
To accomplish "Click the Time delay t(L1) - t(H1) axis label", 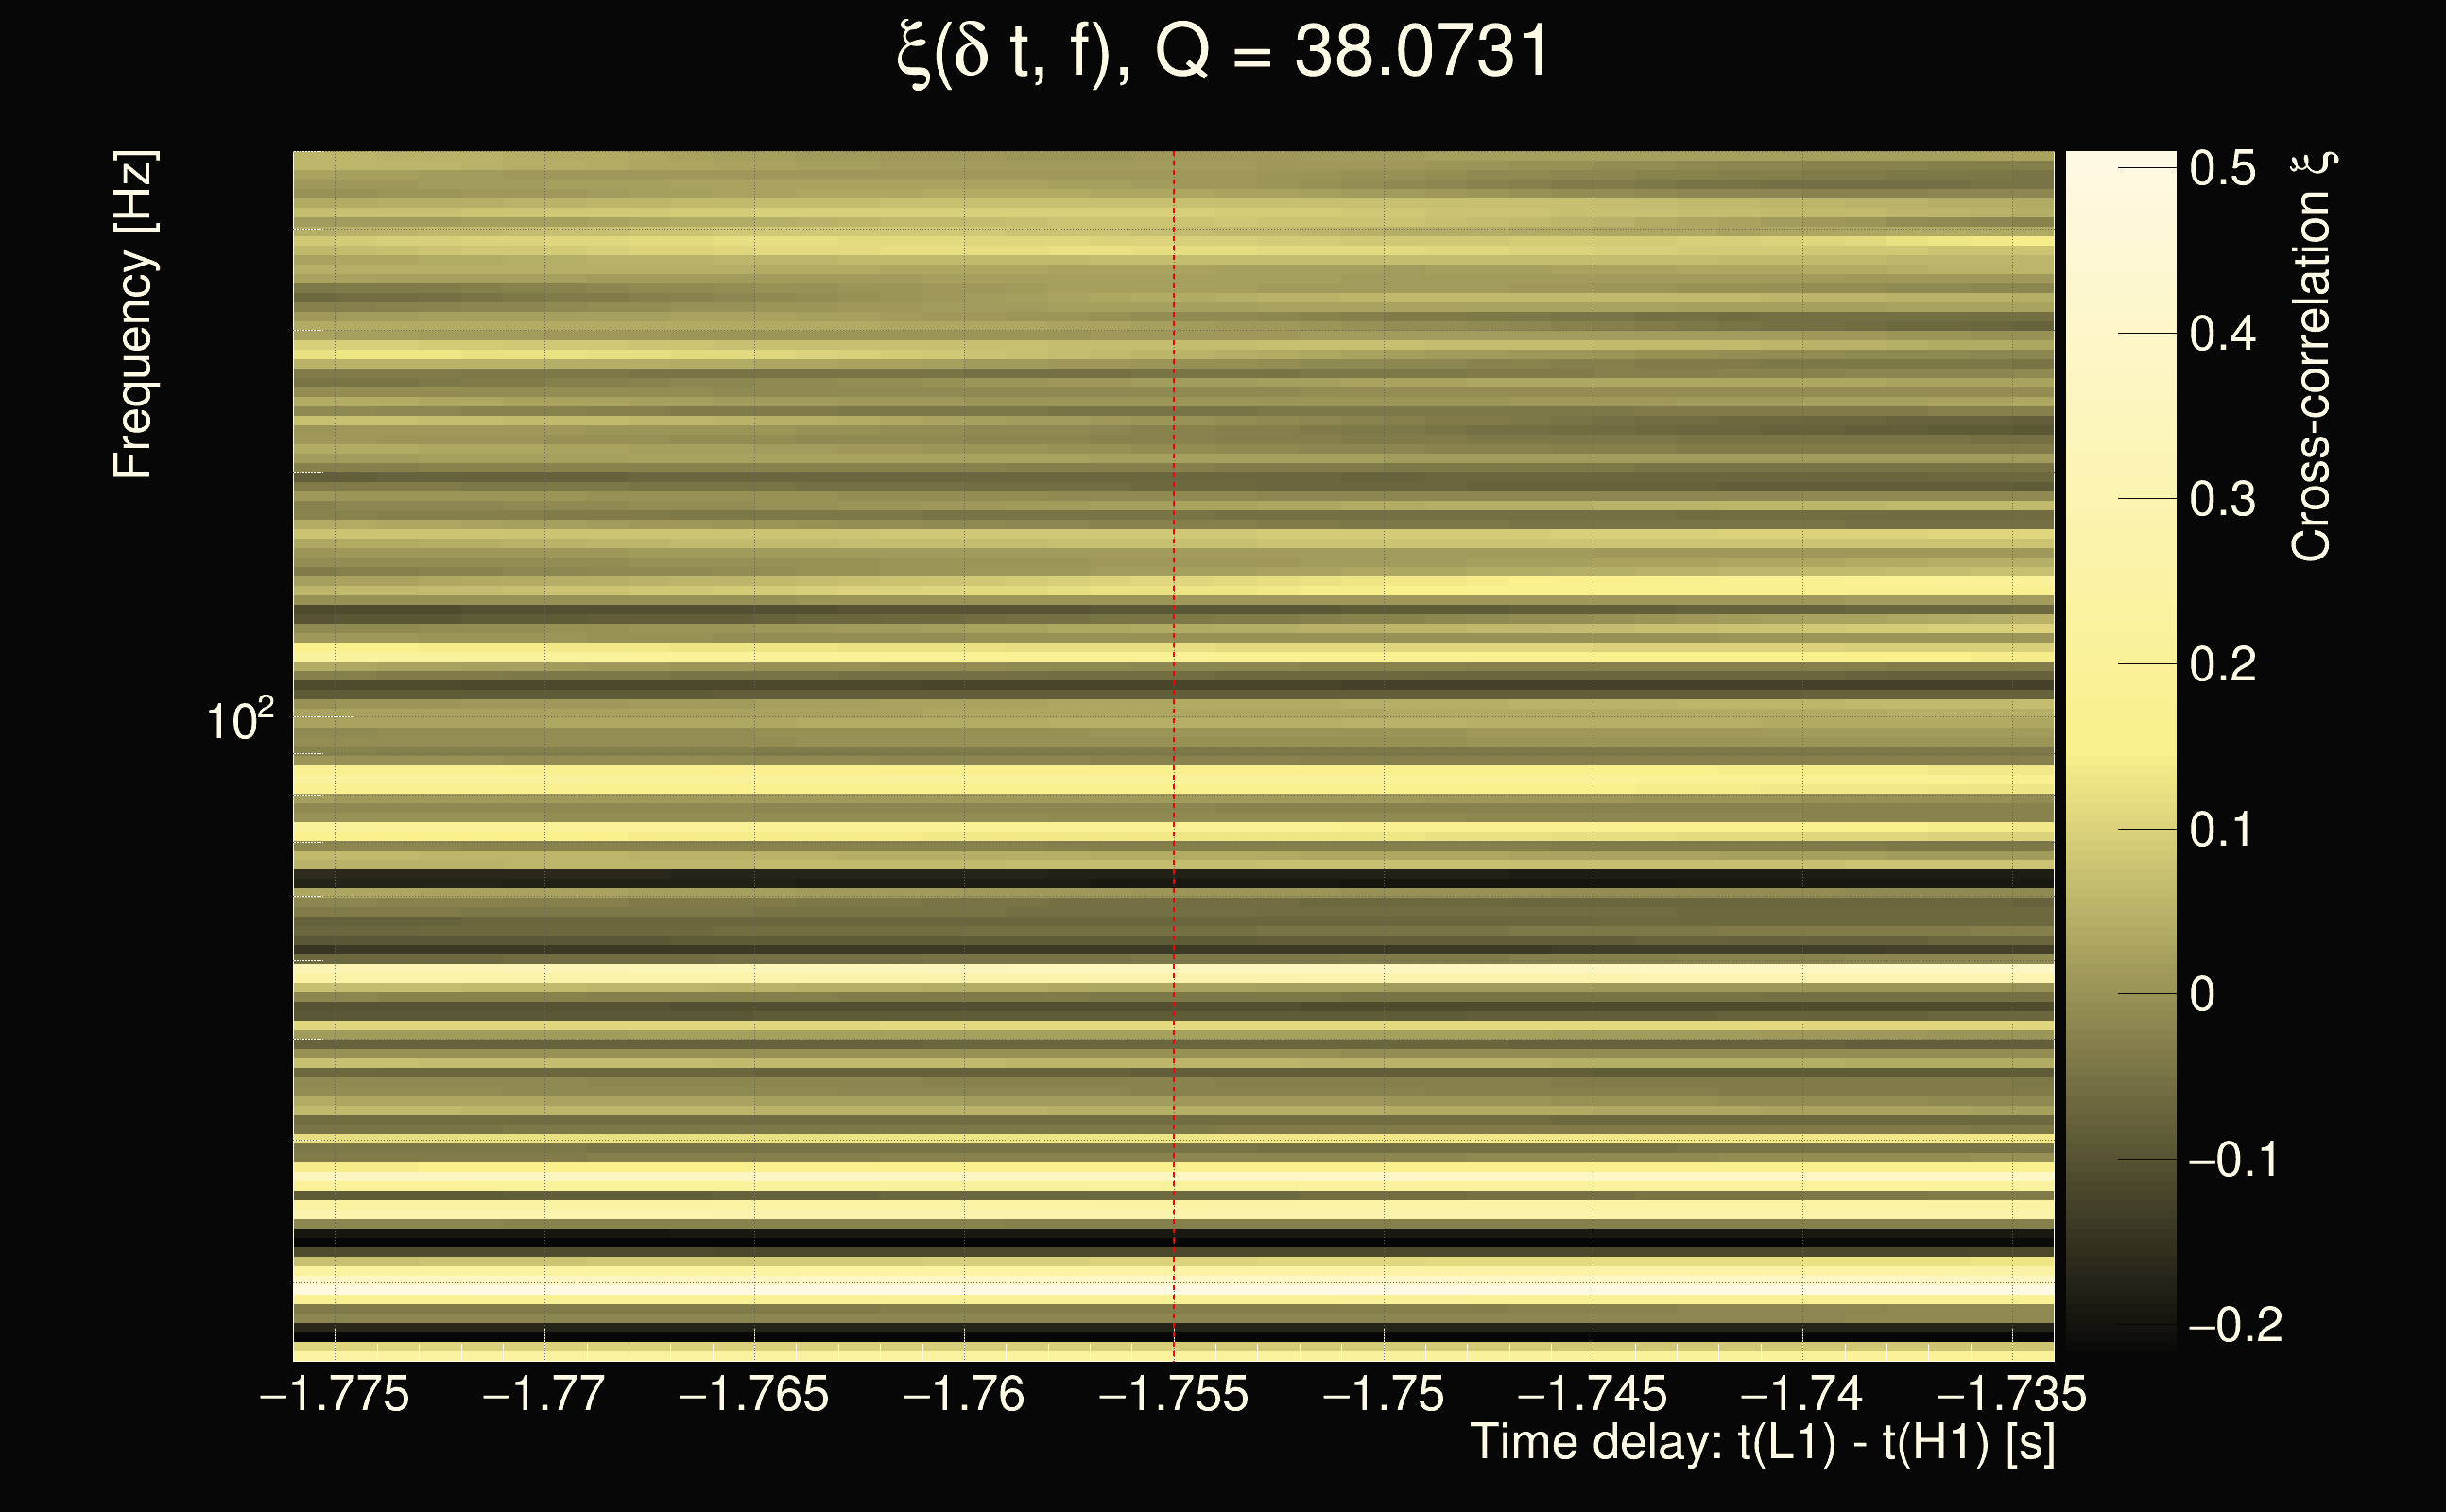I will pos(1762,1442).
